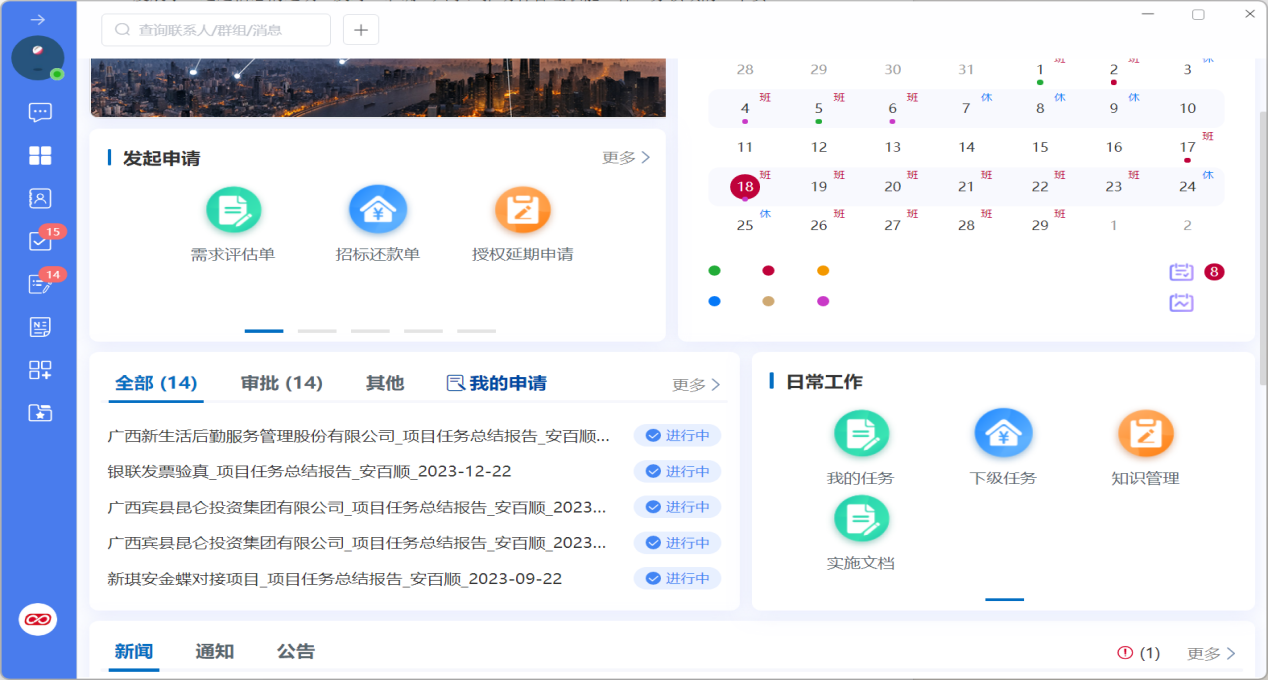Click the 下级任务 icon
Viewport: 1268px width, 680px height.
(1003, 435)
